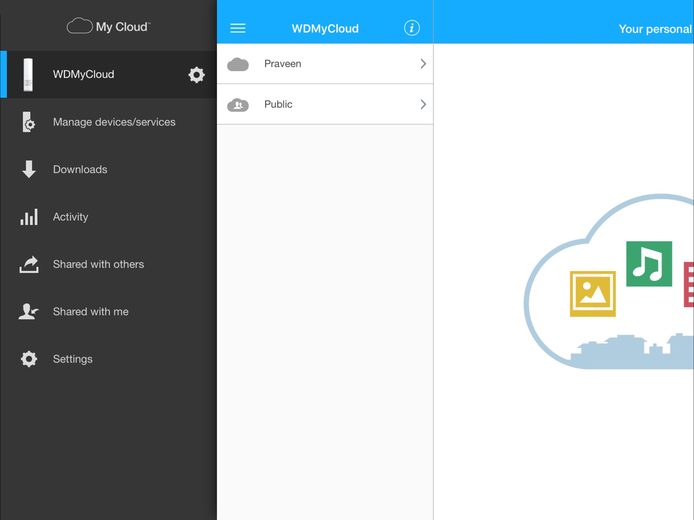694x520 pixels.
Task: Click the green music note icon in the illustration
Action: (649, 264)
